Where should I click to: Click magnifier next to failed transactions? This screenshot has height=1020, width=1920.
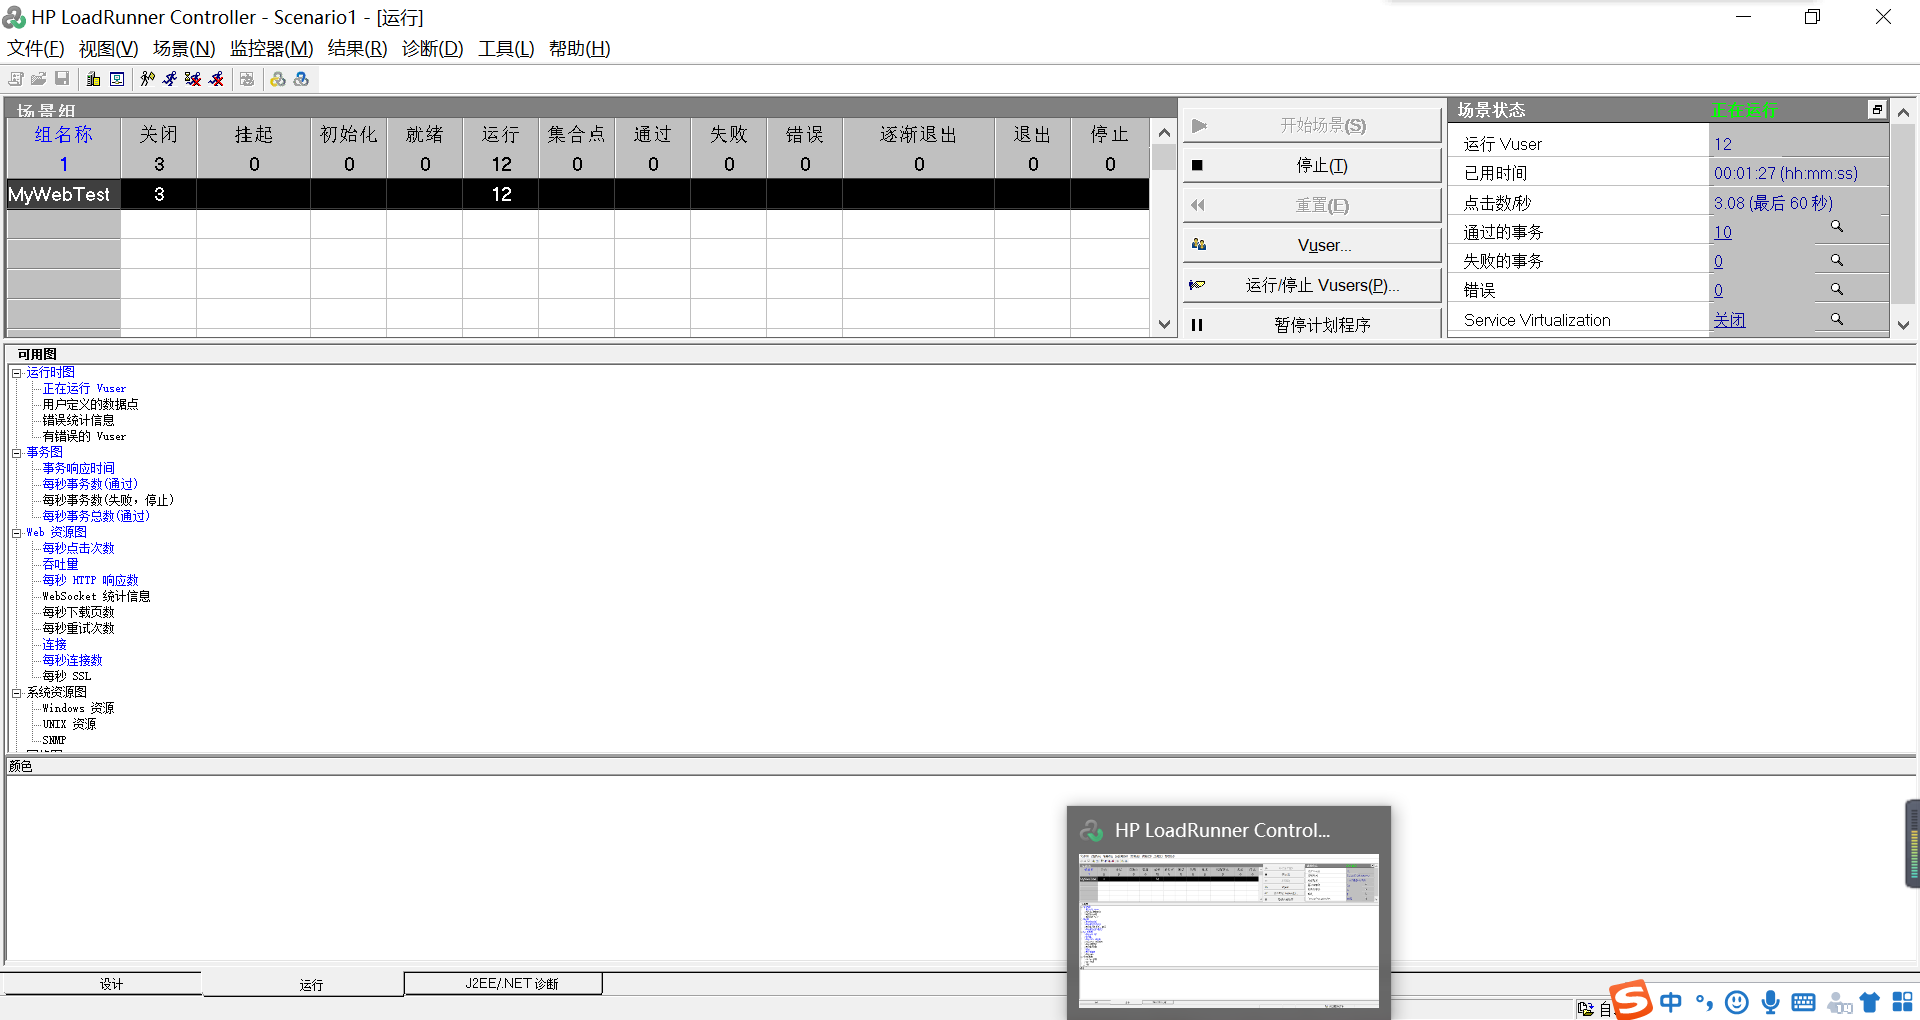tap(1837, 260)
